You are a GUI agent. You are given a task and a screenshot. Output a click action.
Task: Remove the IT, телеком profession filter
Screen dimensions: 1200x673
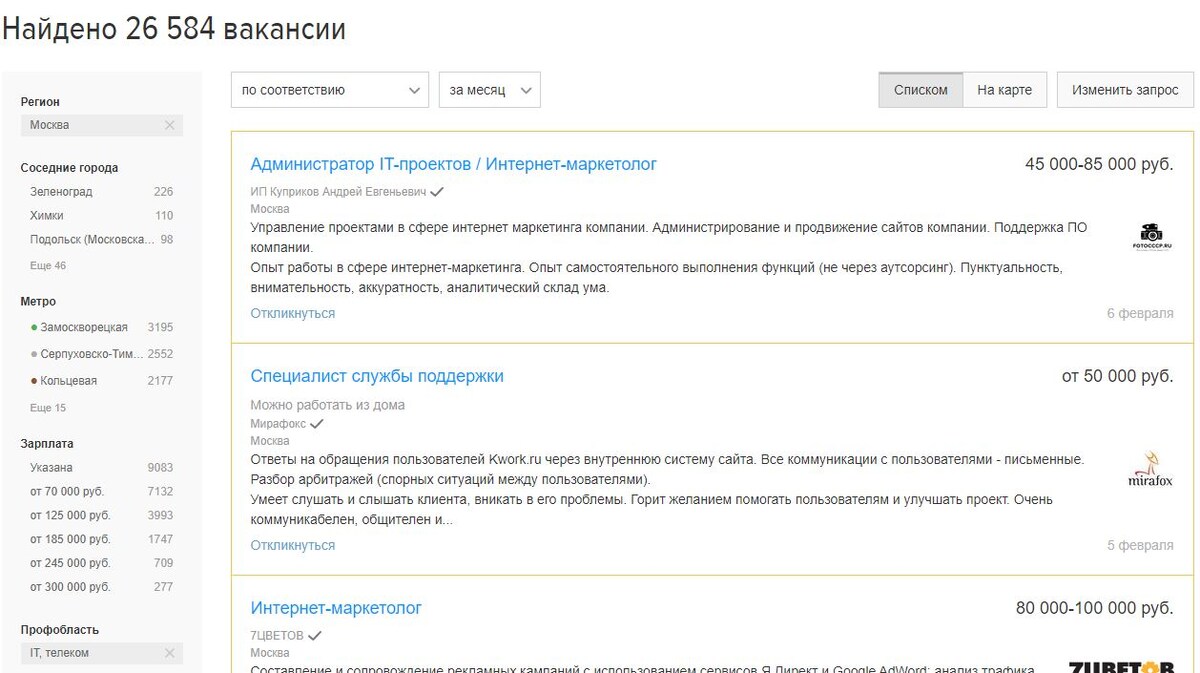(x=171, y=652)
